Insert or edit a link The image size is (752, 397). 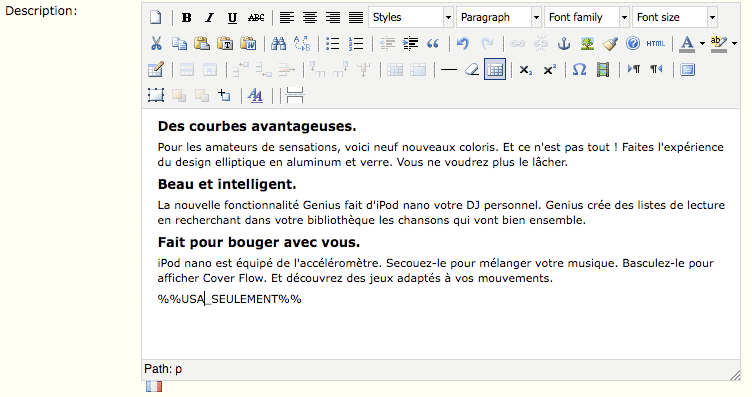pos(517,44)
